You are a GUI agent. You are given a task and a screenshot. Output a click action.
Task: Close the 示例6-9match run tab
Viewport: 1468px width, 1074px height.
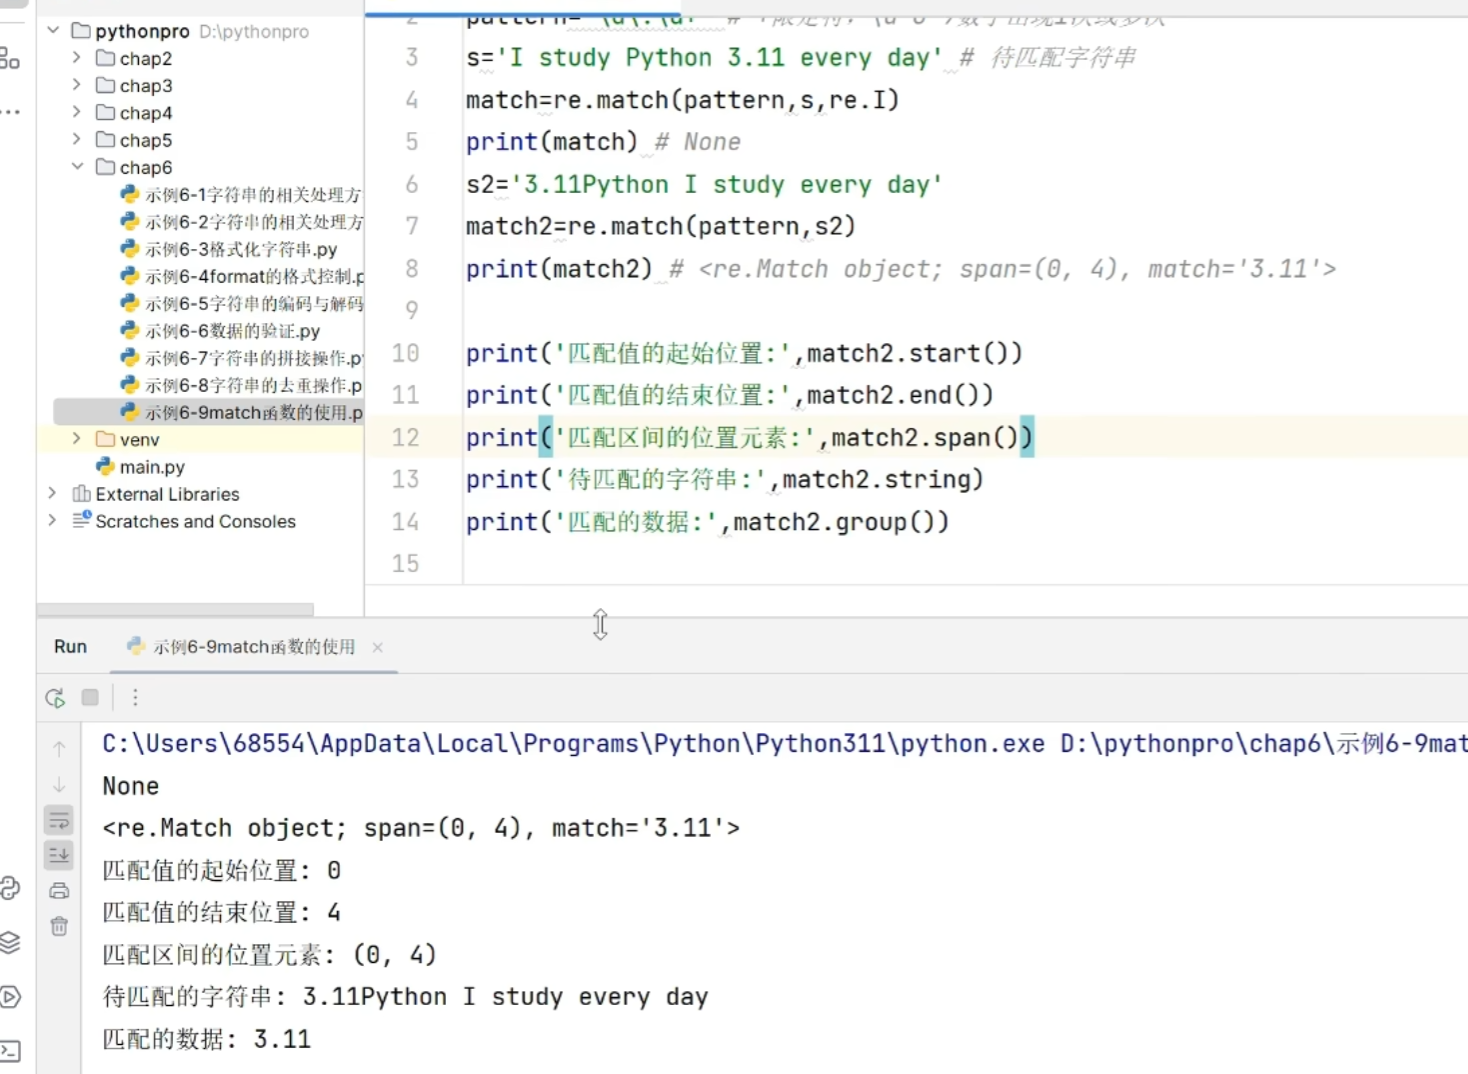click(378, 647)
